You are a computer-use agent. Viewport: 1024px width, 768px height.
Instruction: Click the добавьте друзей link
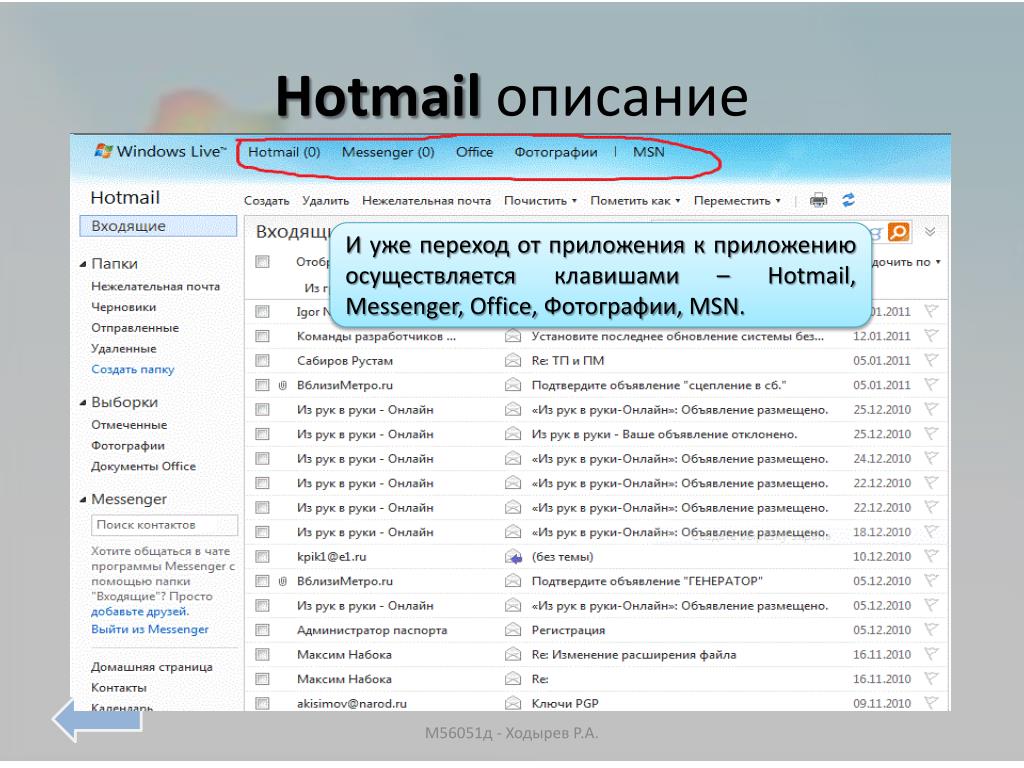pos(140,612)
